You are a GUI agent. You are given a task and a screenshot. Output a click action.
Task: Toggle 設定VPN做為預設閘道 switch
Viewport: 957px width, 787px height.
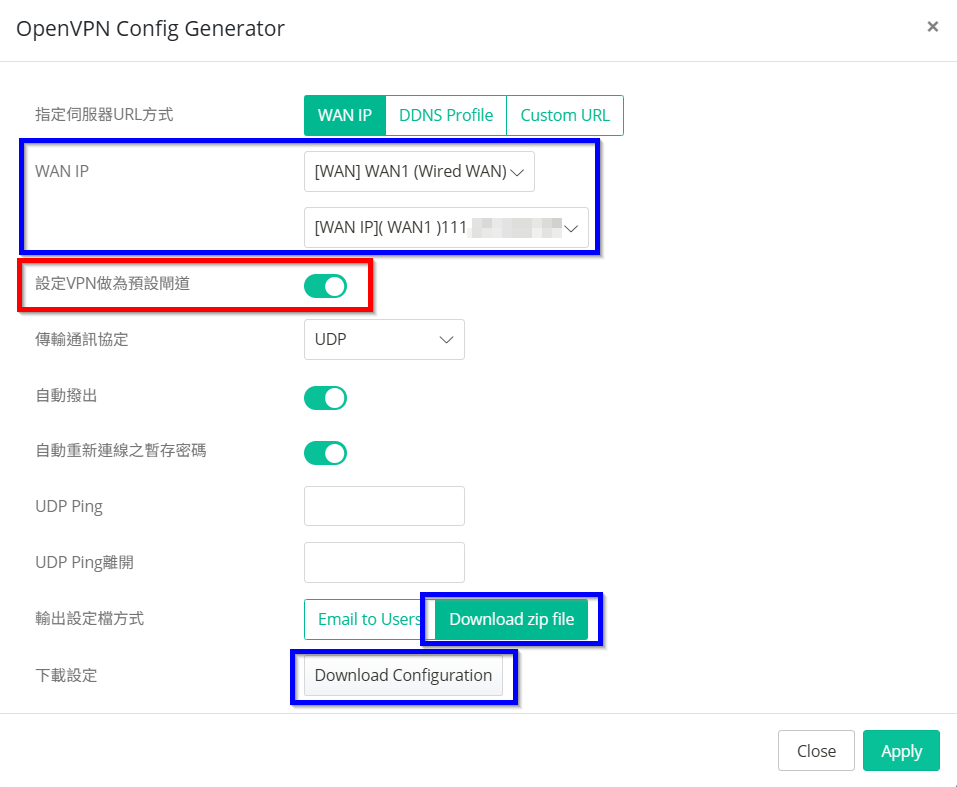325,286
